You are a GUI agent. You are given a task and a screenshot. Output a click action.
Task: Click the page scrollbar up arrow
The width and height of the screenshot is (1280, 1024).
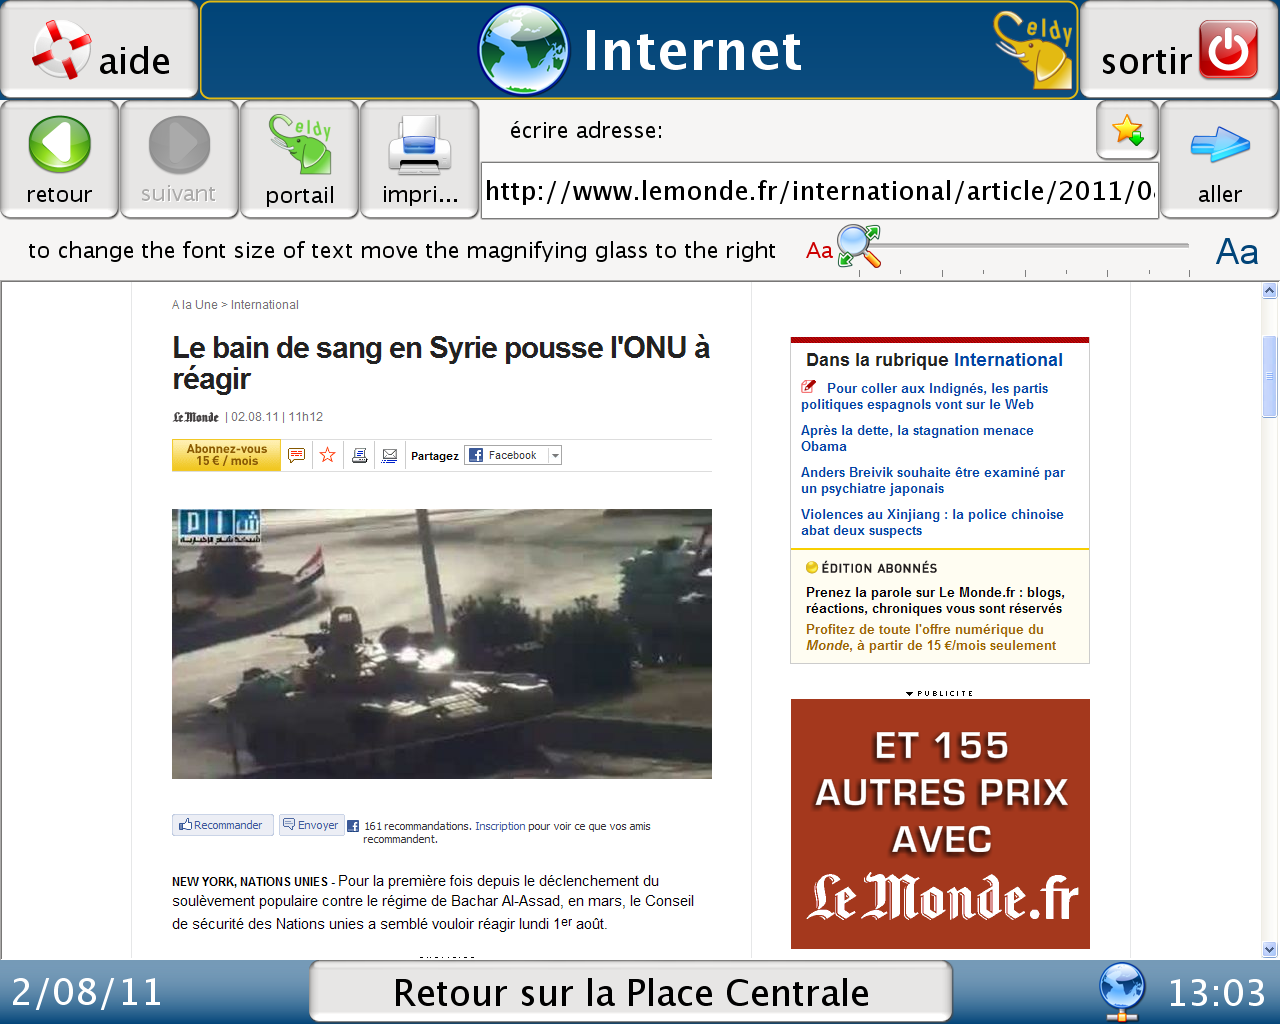1270,291
